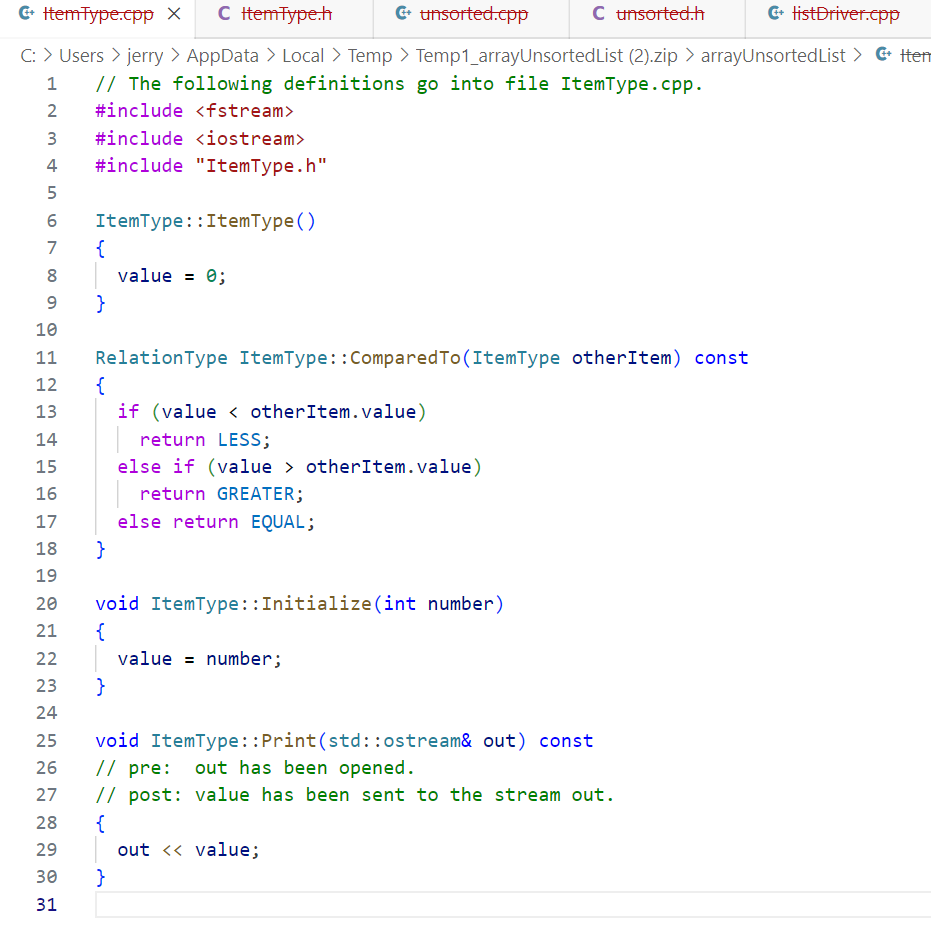Click Users in the breadcrumb path
Image resolution: width=931 pixels, height=928 pixels.
click(82, 56)
